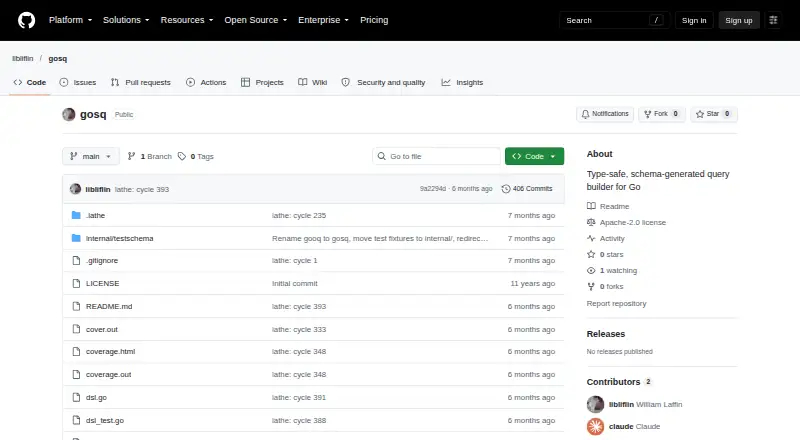Open the LICENSE file

tap(103, 283)
